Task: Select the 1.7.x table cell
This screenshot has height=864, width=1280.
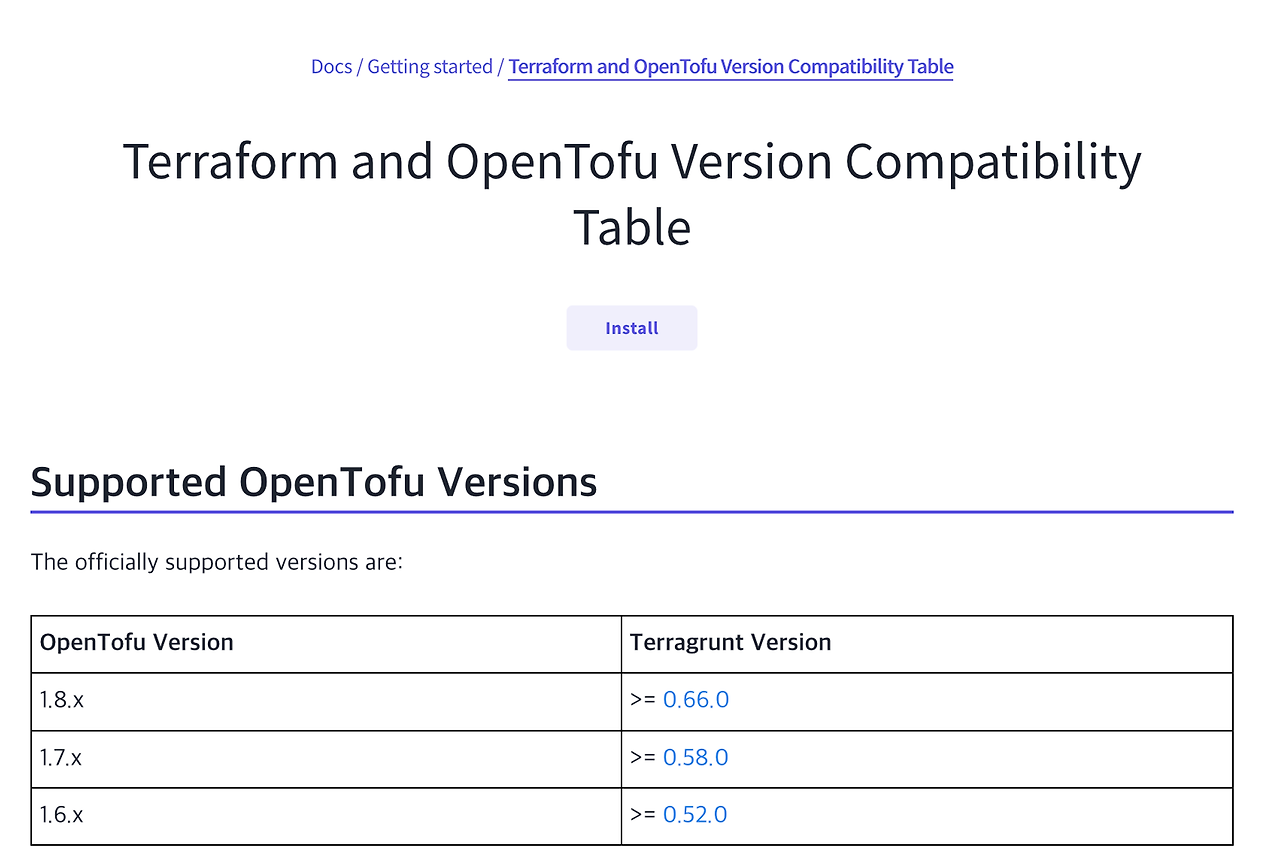Action: 326,758
